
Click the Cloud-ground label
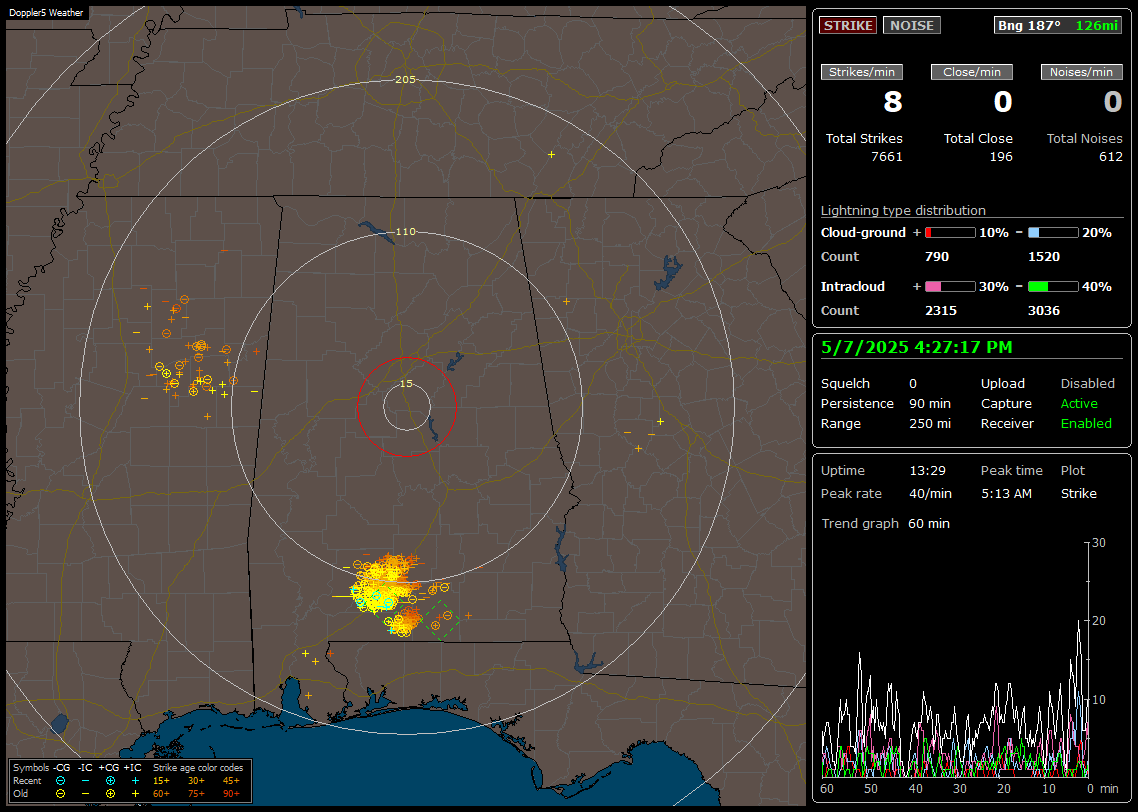point(863,233)
